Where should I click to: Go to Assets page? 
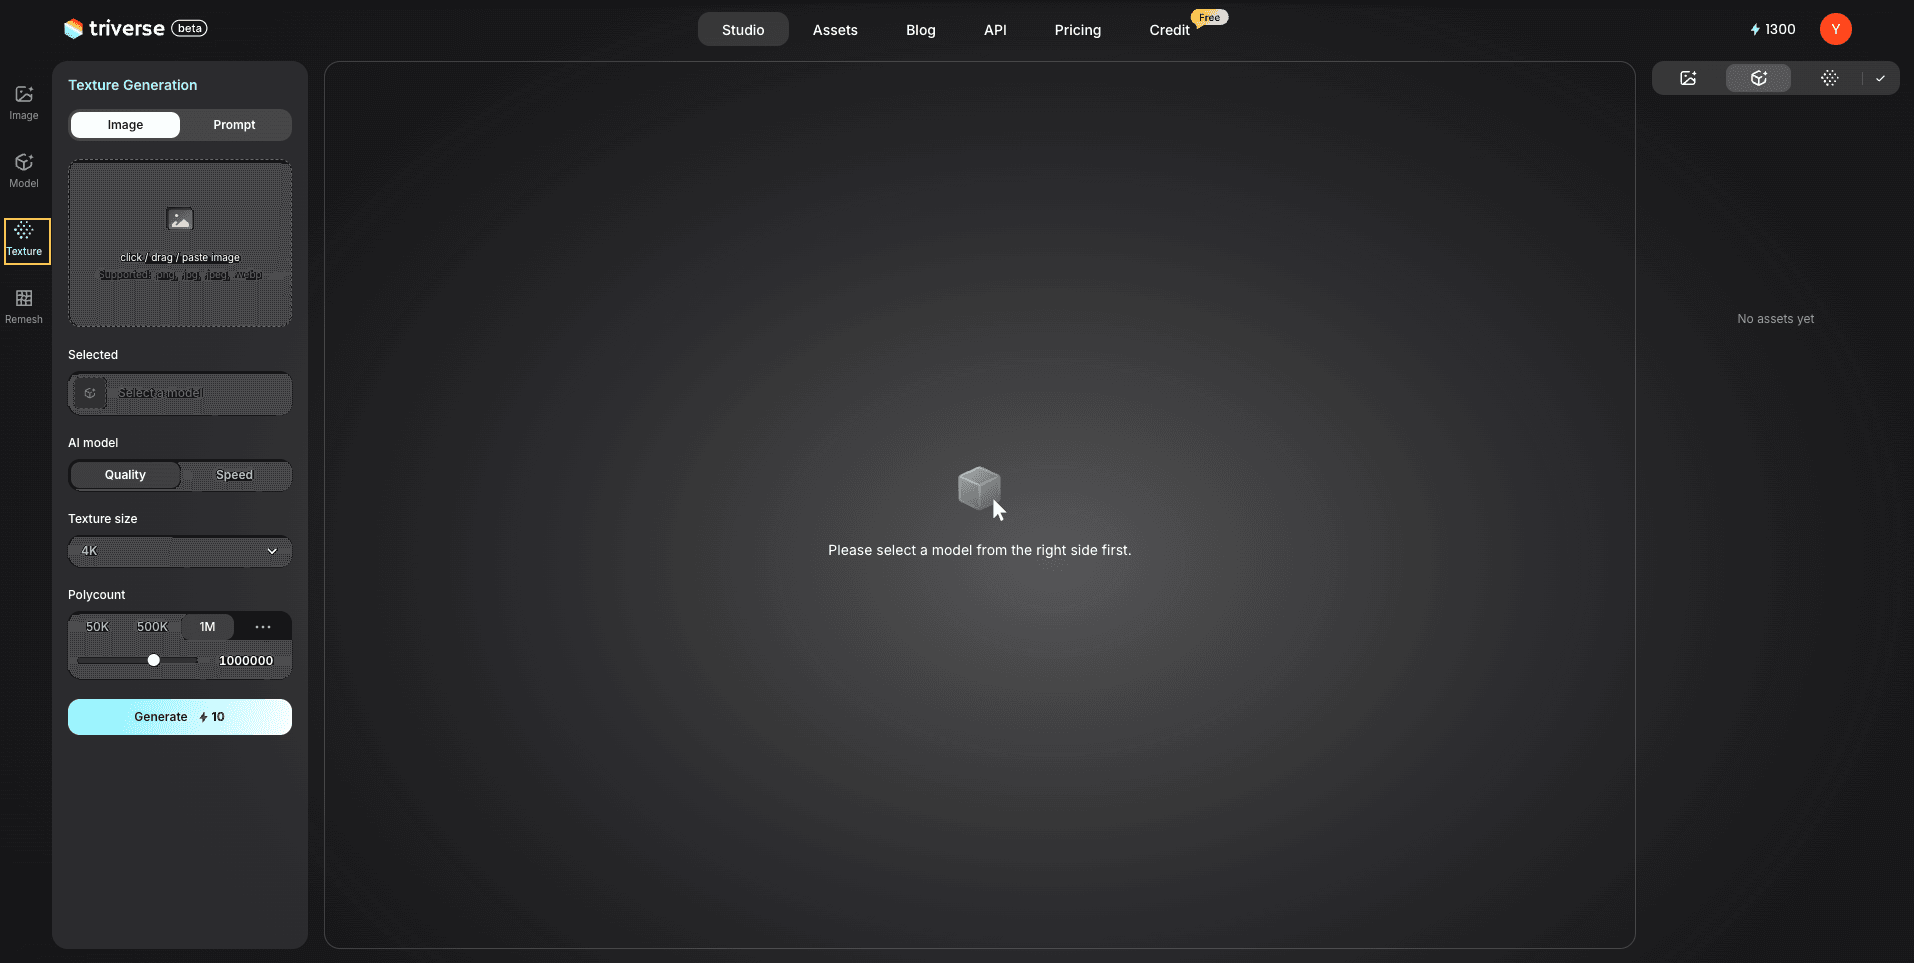click(x=835, y=30)
